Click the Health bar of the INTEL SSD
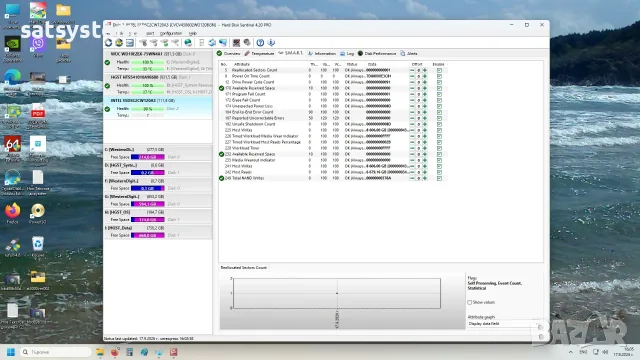The width and height of the screenshot is (640, 360). pos(147,109)
